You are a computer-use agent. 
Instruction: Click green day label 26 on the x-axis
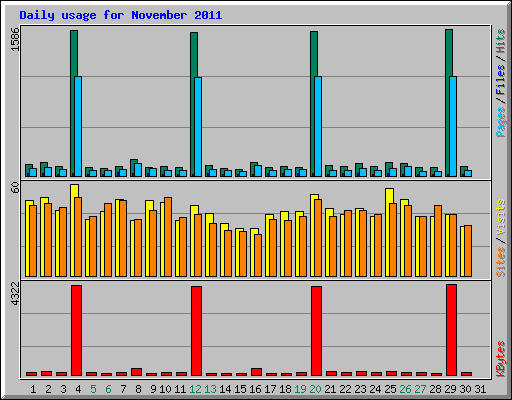coord(405,389)
